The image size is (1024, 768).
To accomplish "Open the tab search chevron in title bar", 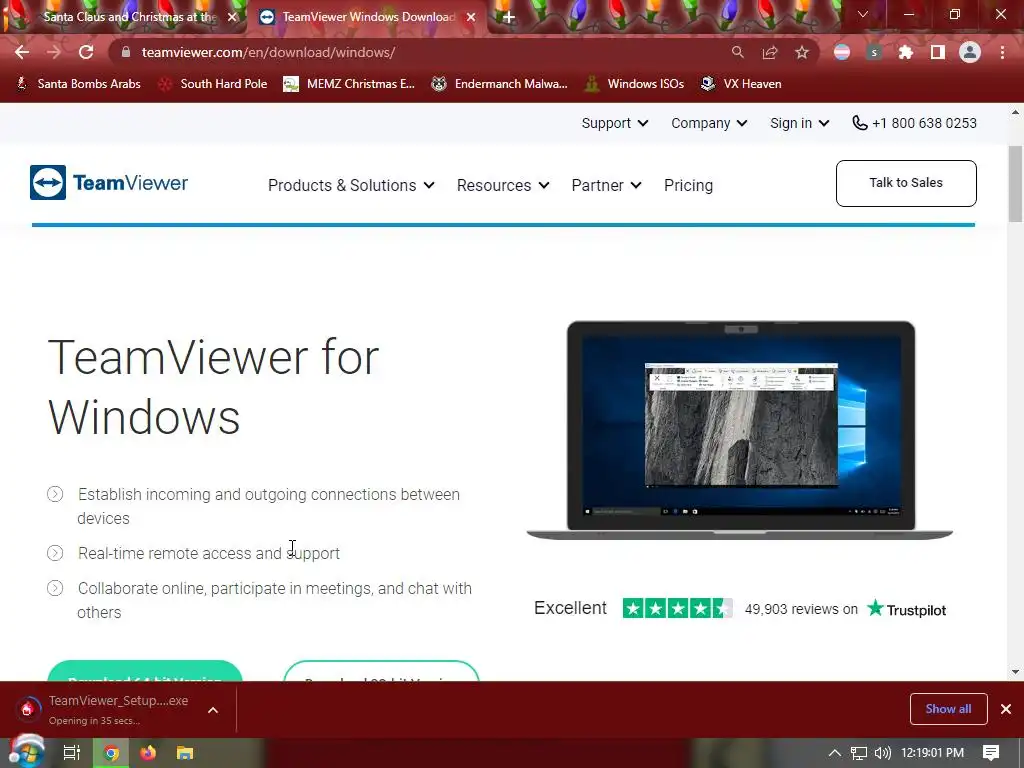I will (x=863, y=14).
